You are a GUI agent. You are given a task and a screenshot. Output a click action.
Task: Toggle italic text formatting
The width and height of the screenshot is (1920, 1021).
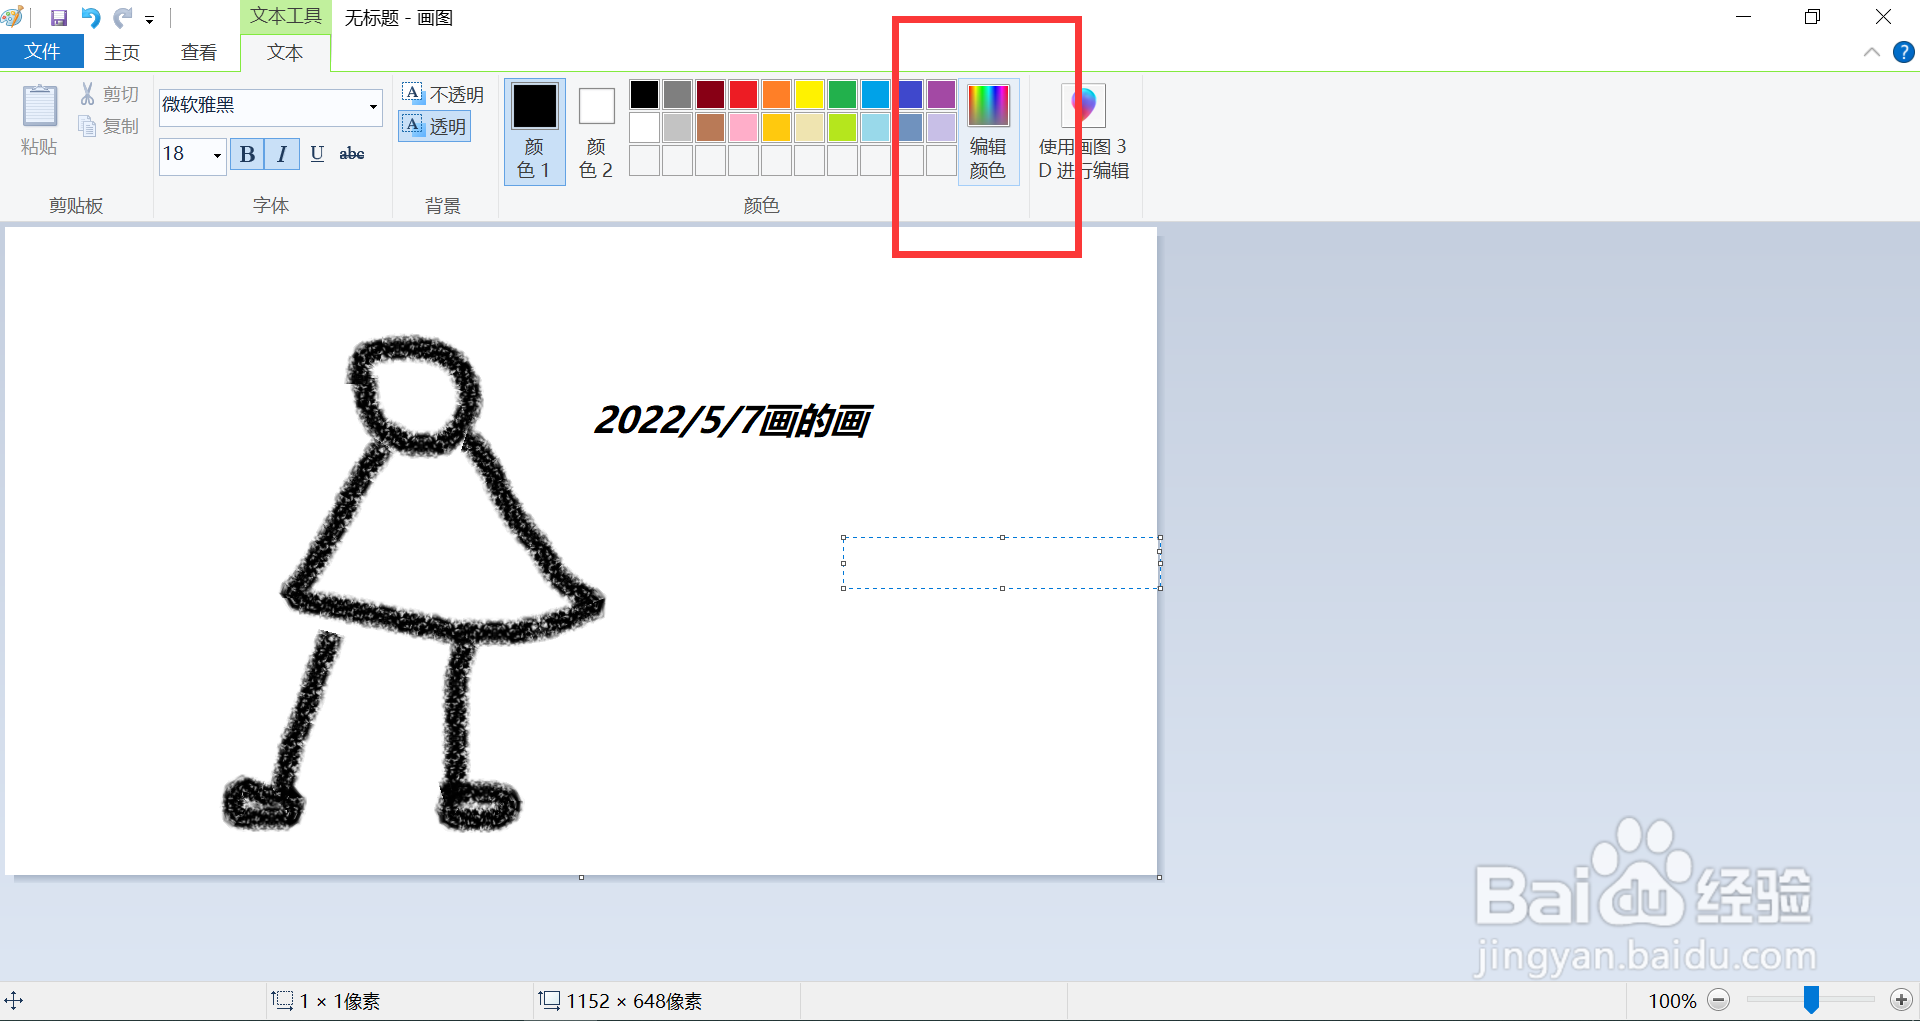(282, 154)
